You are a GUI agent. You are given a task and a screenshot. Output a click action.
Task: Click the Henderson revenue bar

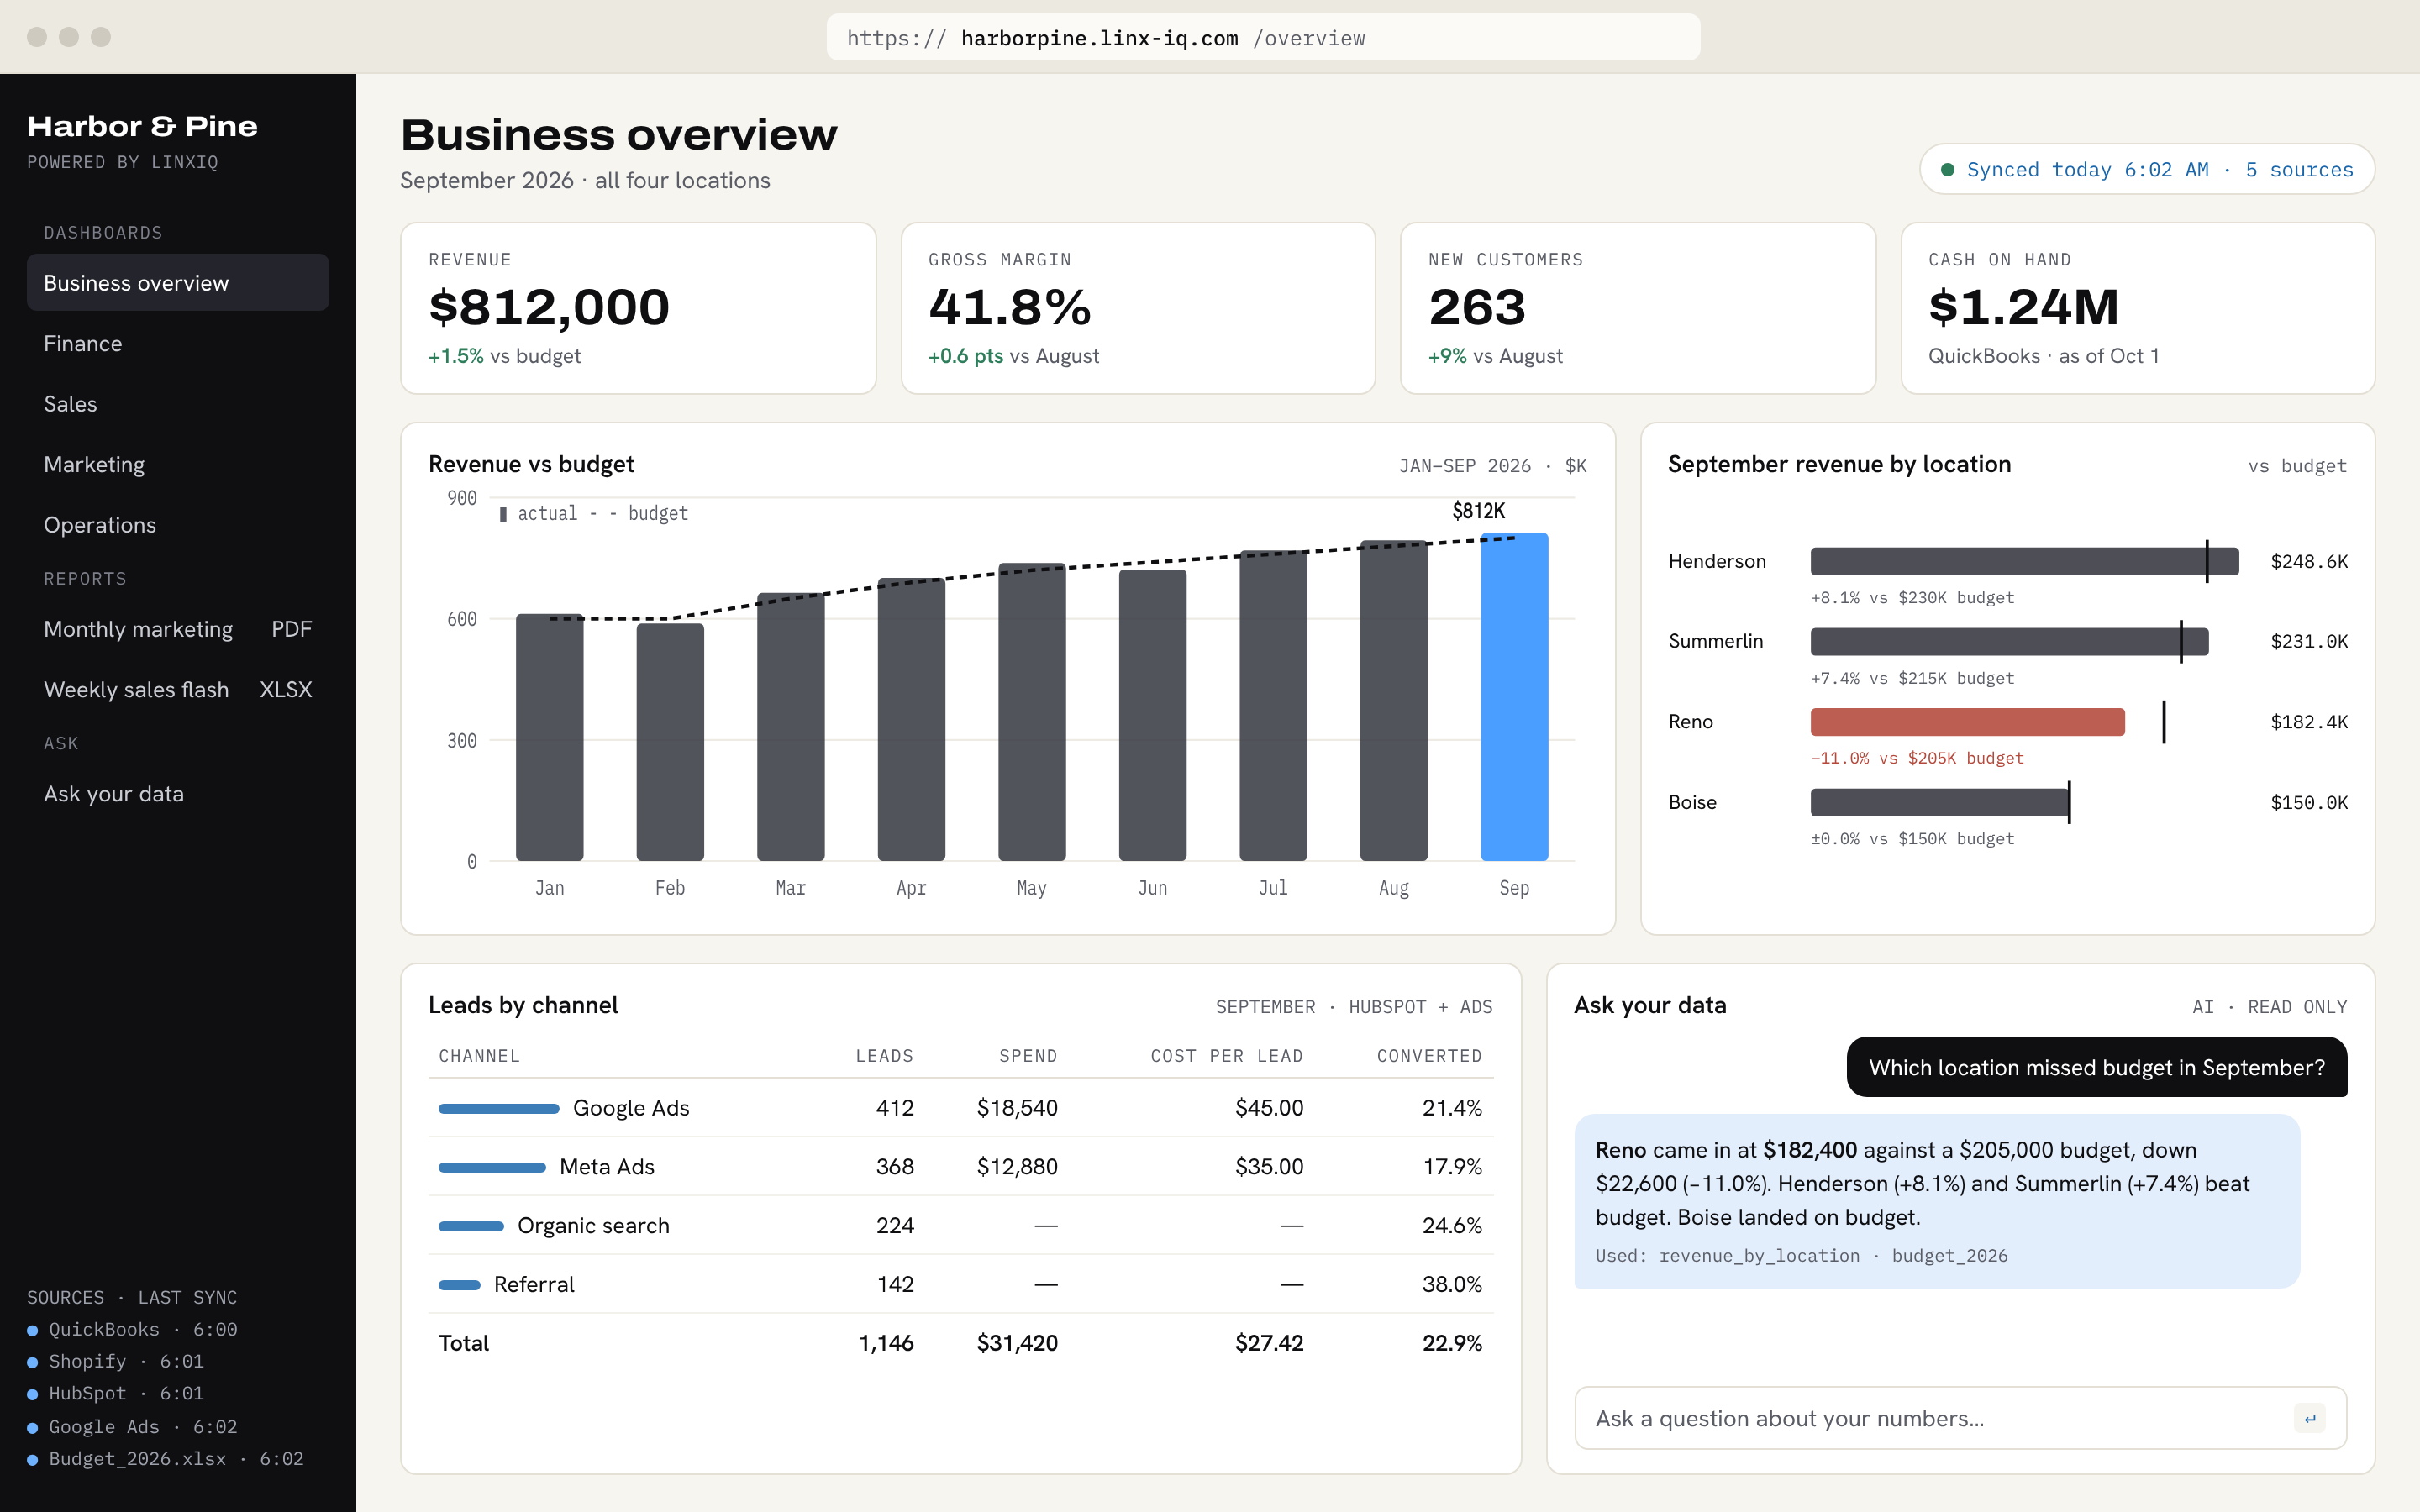tap(2024, 561)
